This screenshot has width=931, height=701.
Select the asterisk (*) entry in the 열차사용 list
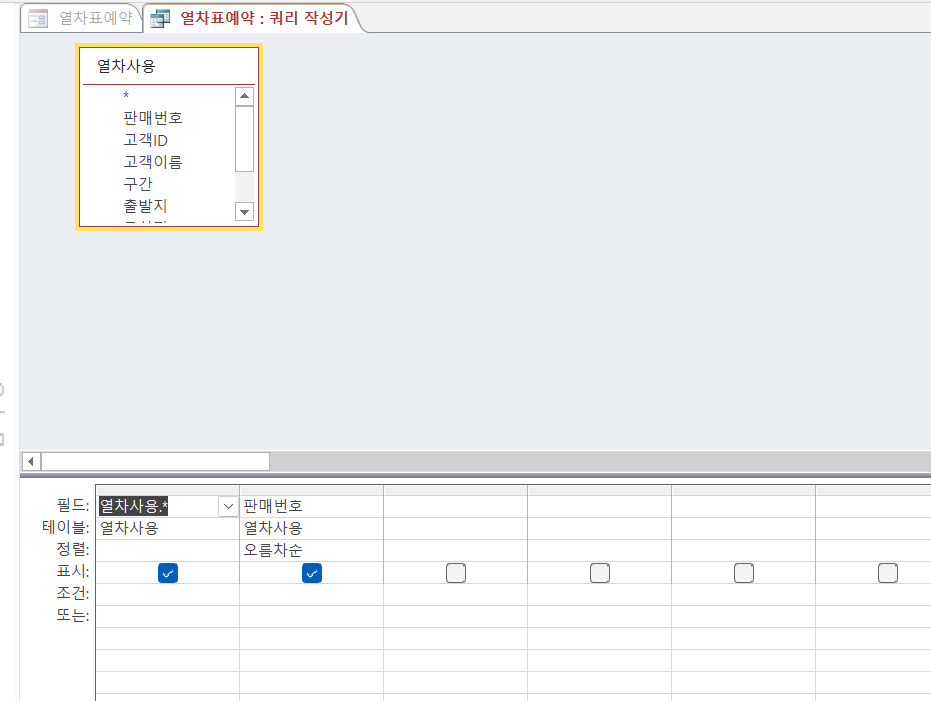point(127,96)
